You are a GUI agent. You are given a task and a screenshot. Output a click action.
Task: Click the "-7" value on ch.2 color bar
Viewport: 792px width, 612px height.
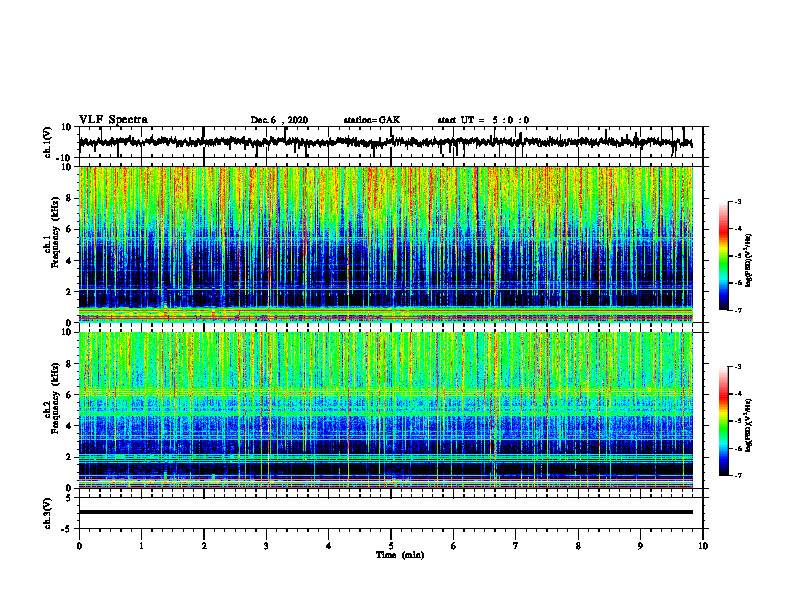pyautogui.click(x=738, y=475)
